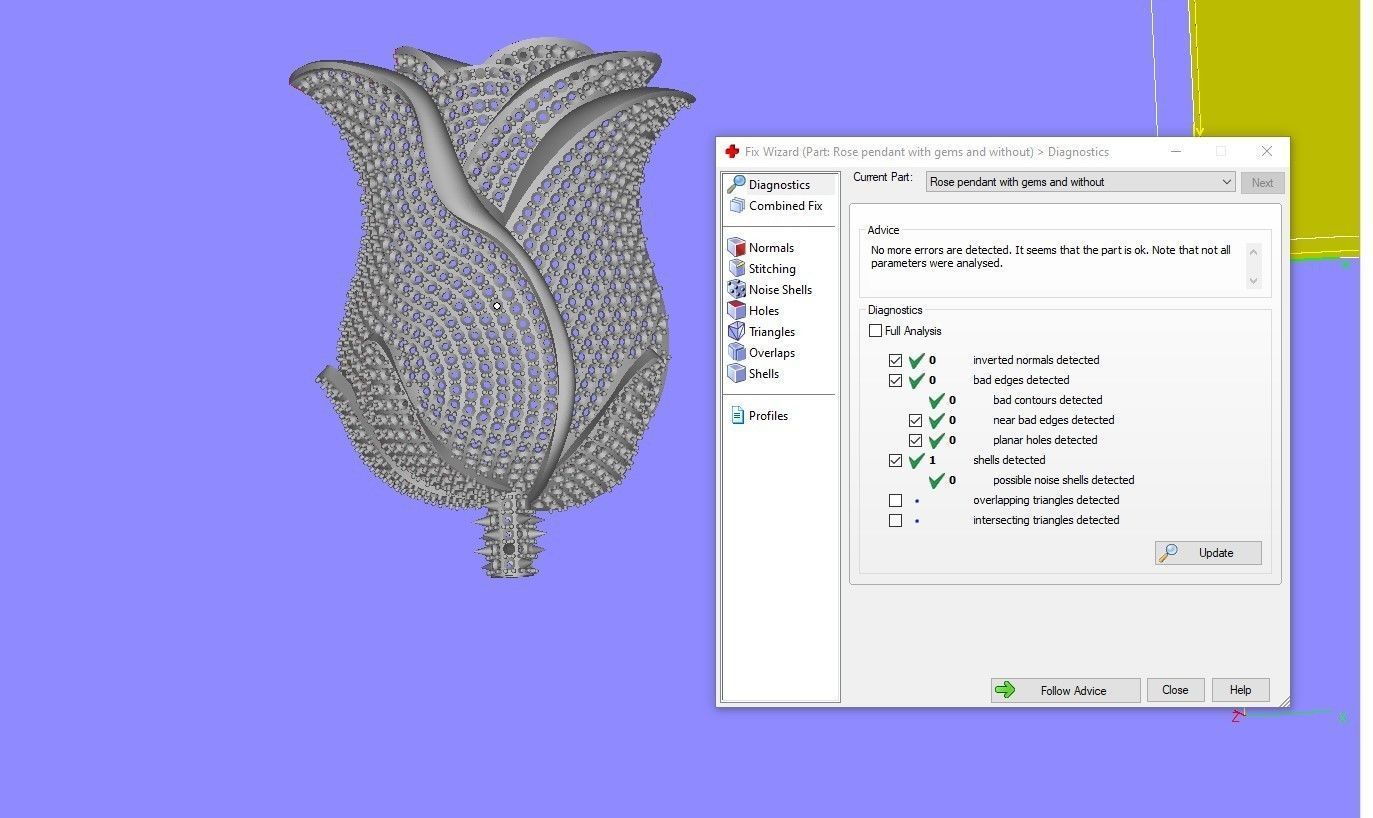
Task: Click green arrow on Follow Advice
Action: click(x=1006, y=690)
